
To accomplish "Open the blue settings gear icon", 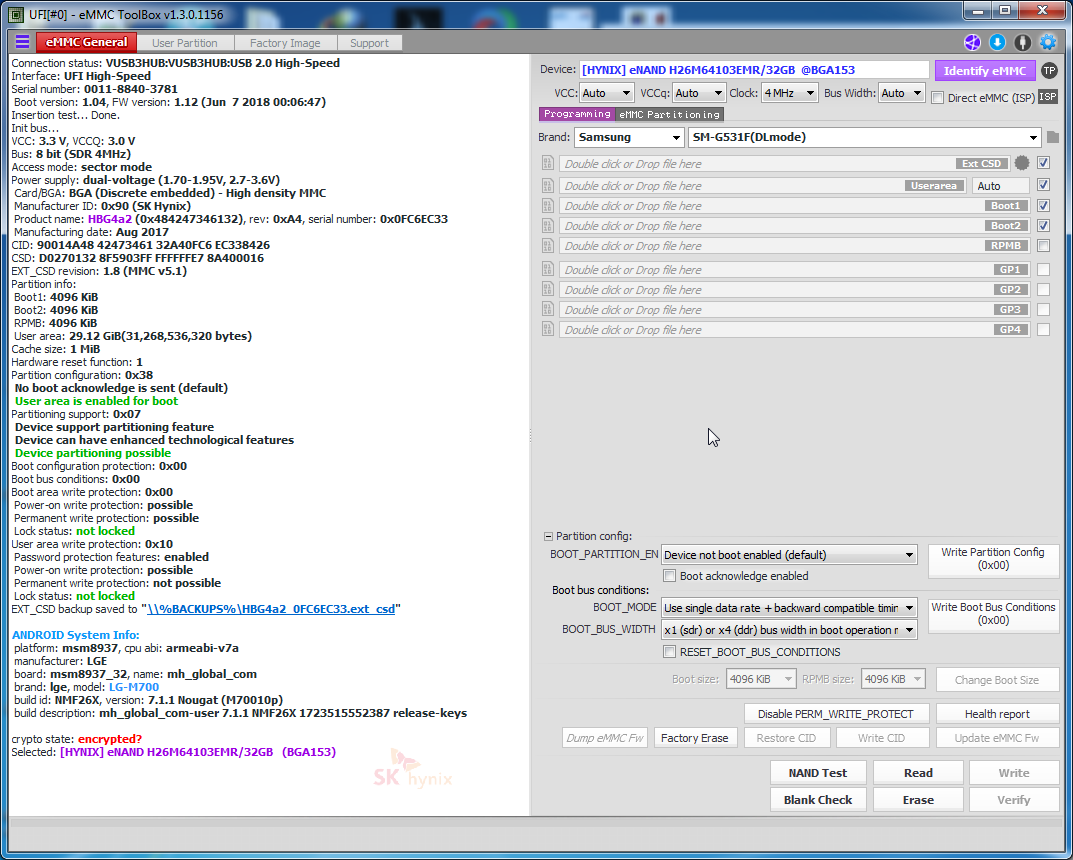I will click(1048, 42).
